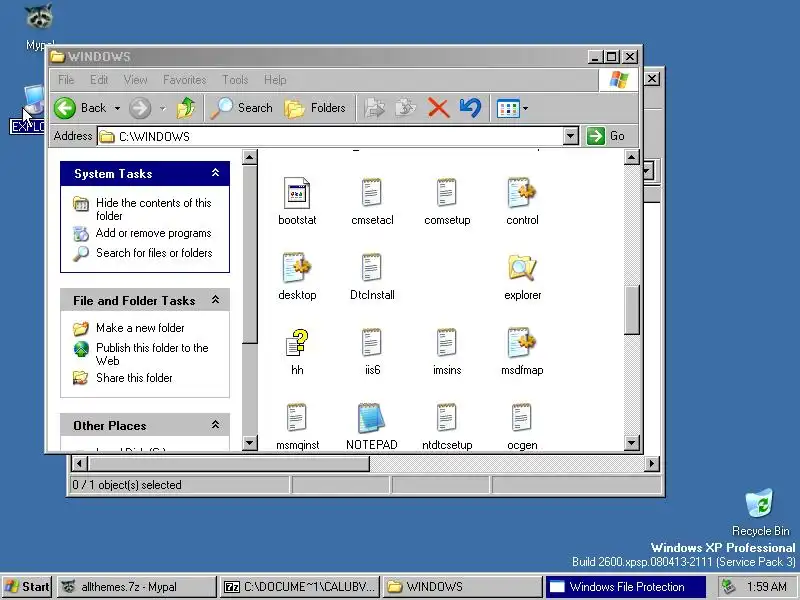Open the File menu
The image size is (800, 600).
pyautogui.click(x=66, y=80)
